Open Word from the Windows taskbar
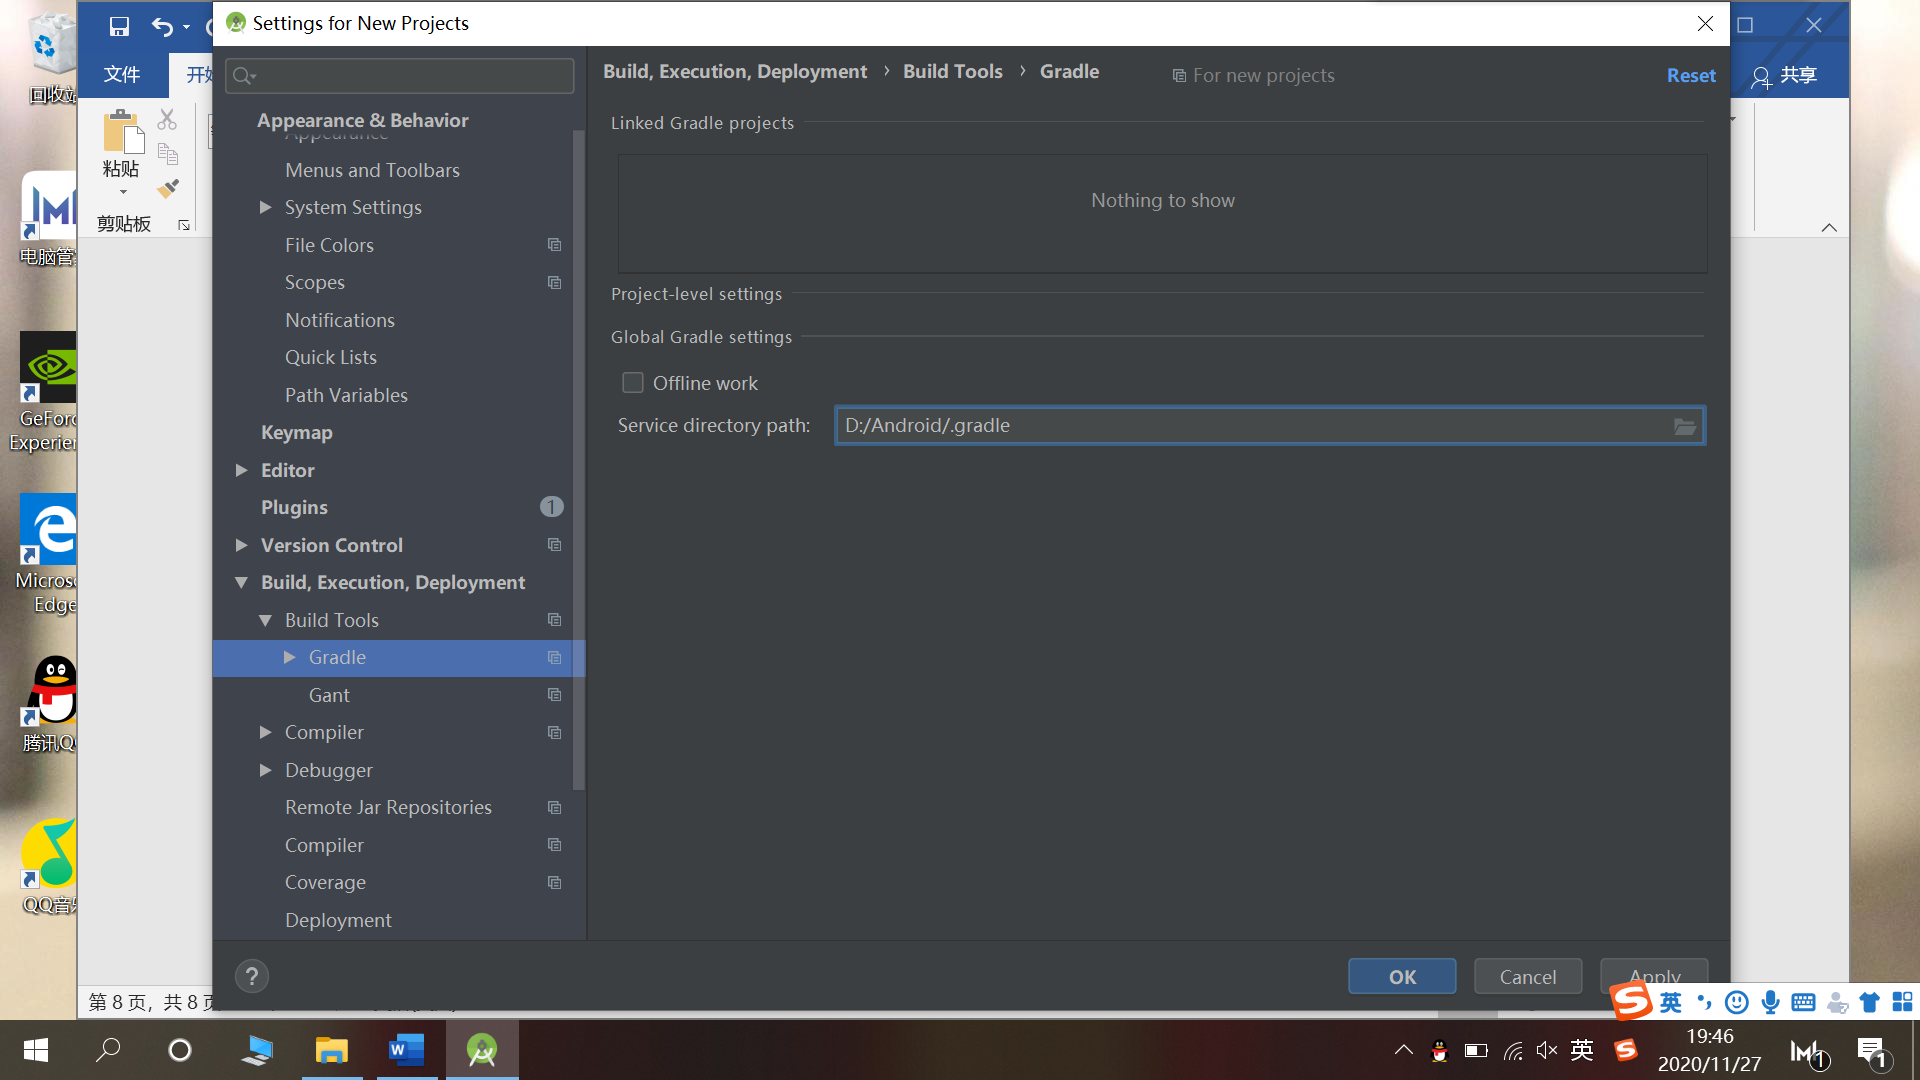 [406, 1050]
